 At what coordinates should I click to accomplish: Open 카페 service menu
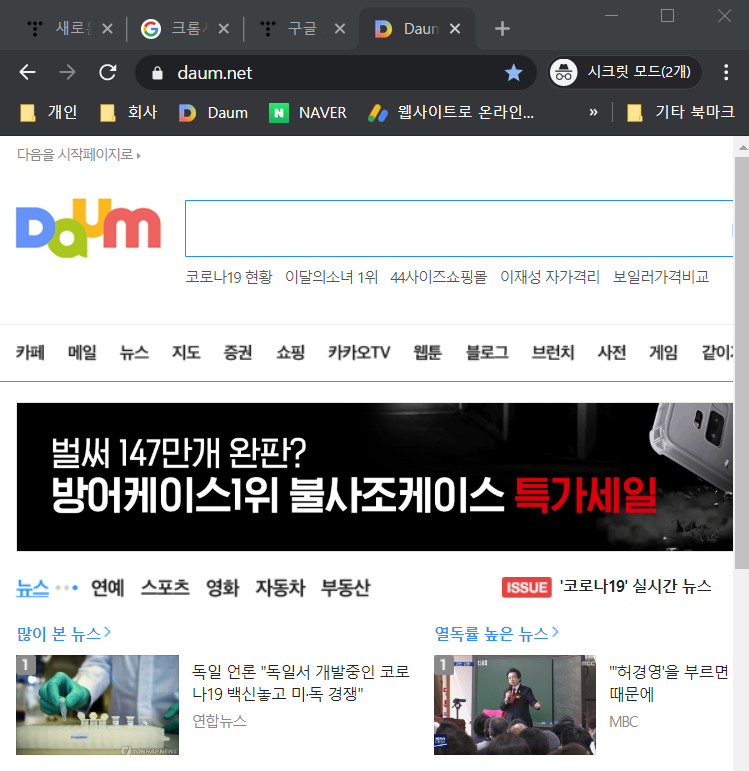coord(30,352)
